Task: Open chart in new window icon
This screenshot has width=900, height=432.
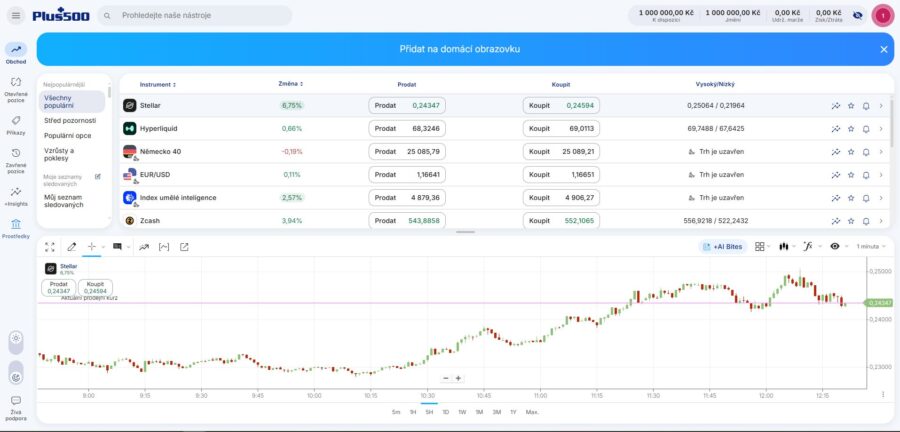Action: (x=184, y=247)
